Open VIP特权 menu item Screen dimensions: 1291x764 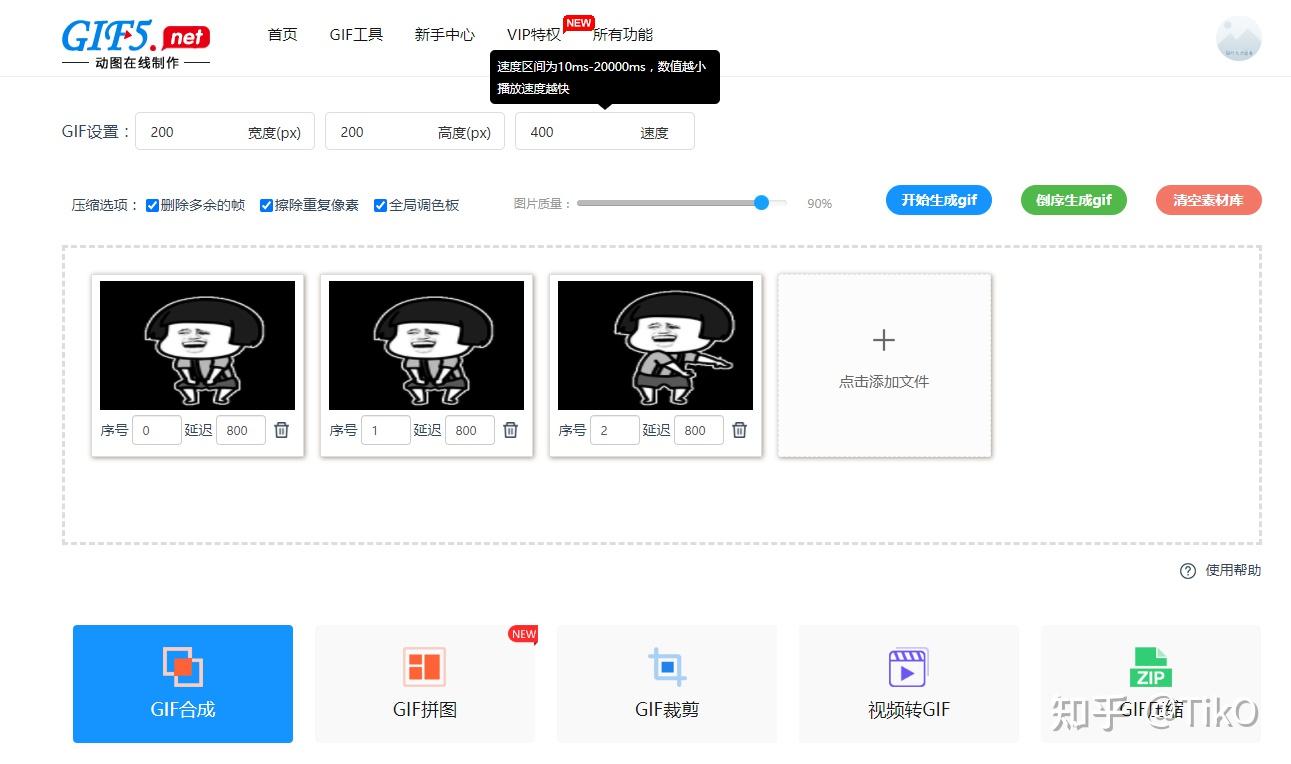pyautogui.click(x=534, y=35)
